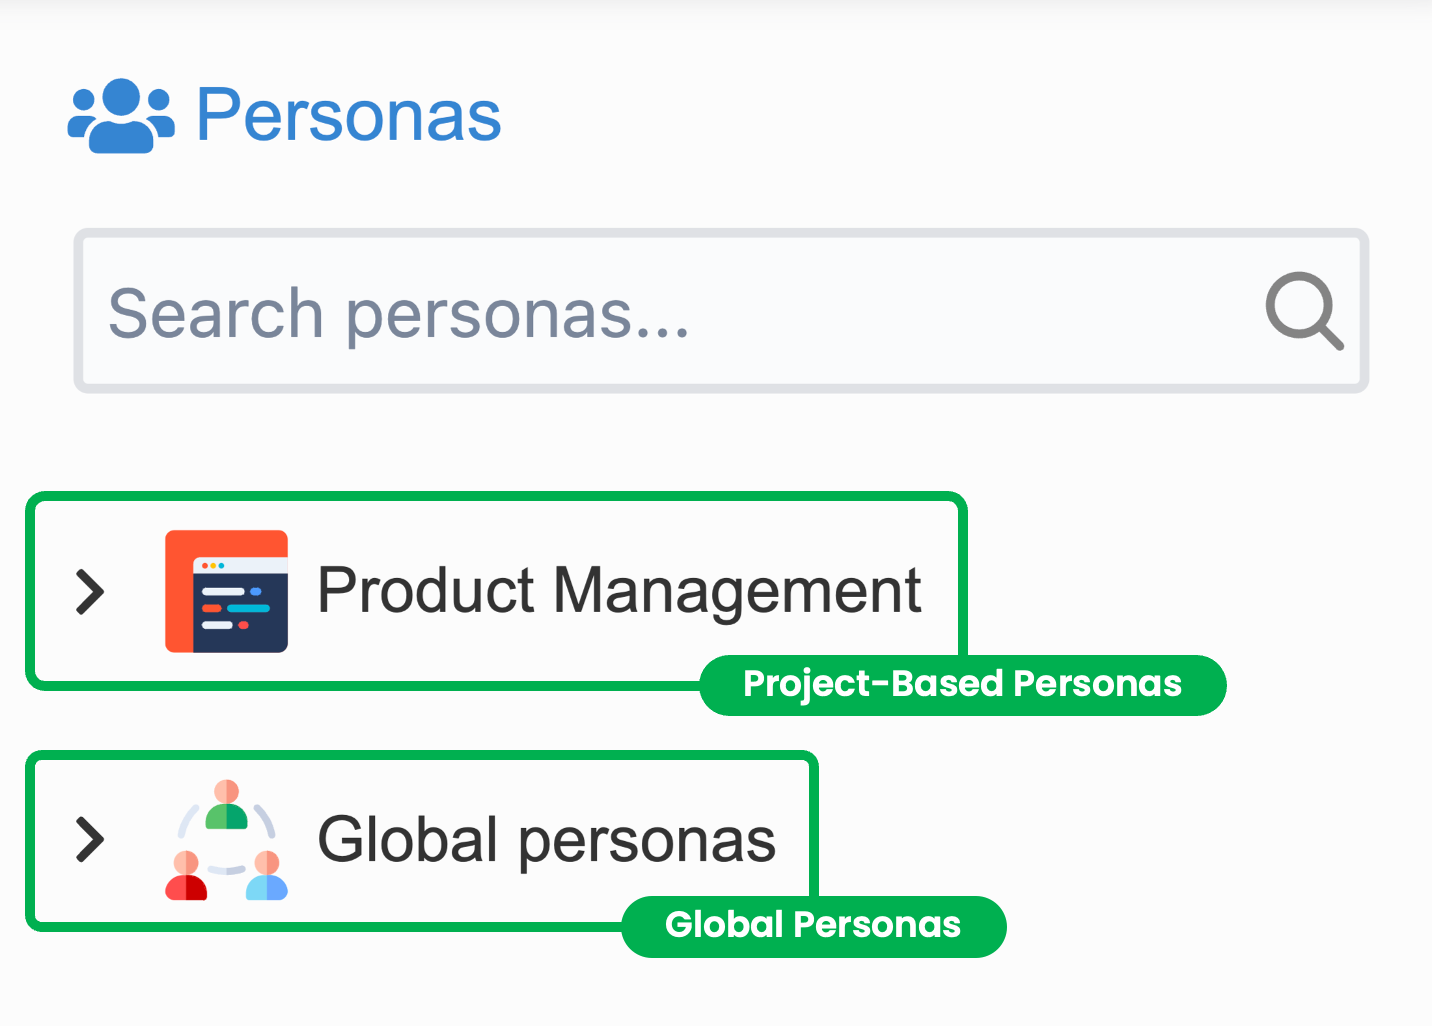Expand the Product Management chevron
Viewport: 1432px width, 1026px height.
90,591
